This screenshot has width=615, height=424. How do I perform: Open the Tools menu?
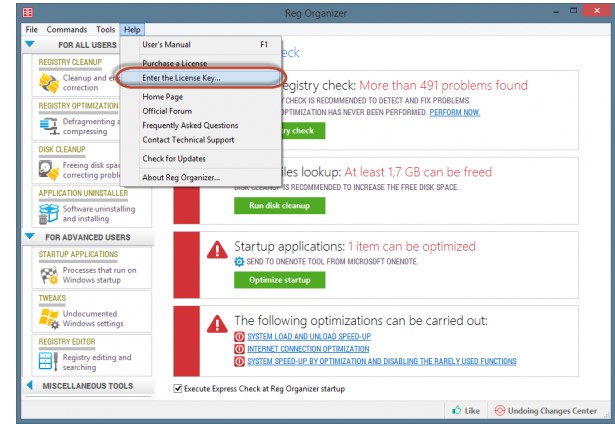(x=106, y=30)
